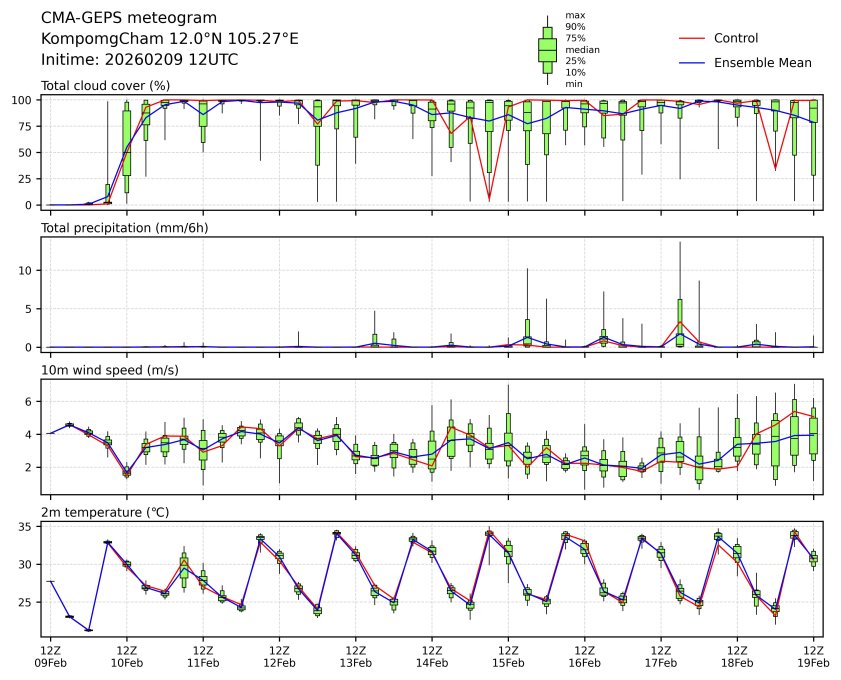Click the deepest red cloud cover dip before 12Z 15Feb

[489, 199]
